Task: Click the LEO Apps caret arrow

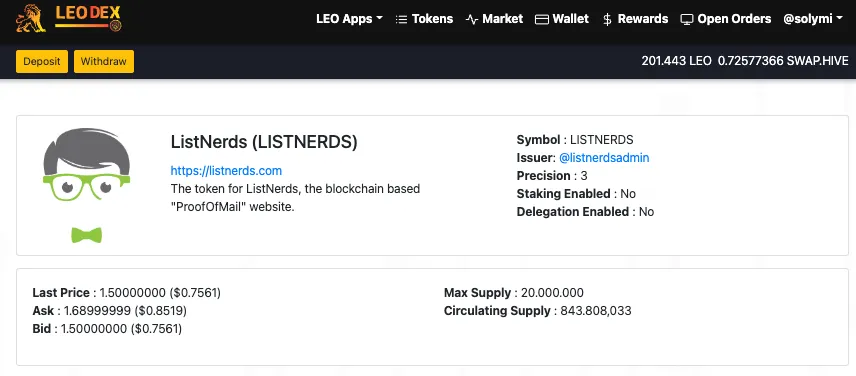Action: click(x=379, y=19)
